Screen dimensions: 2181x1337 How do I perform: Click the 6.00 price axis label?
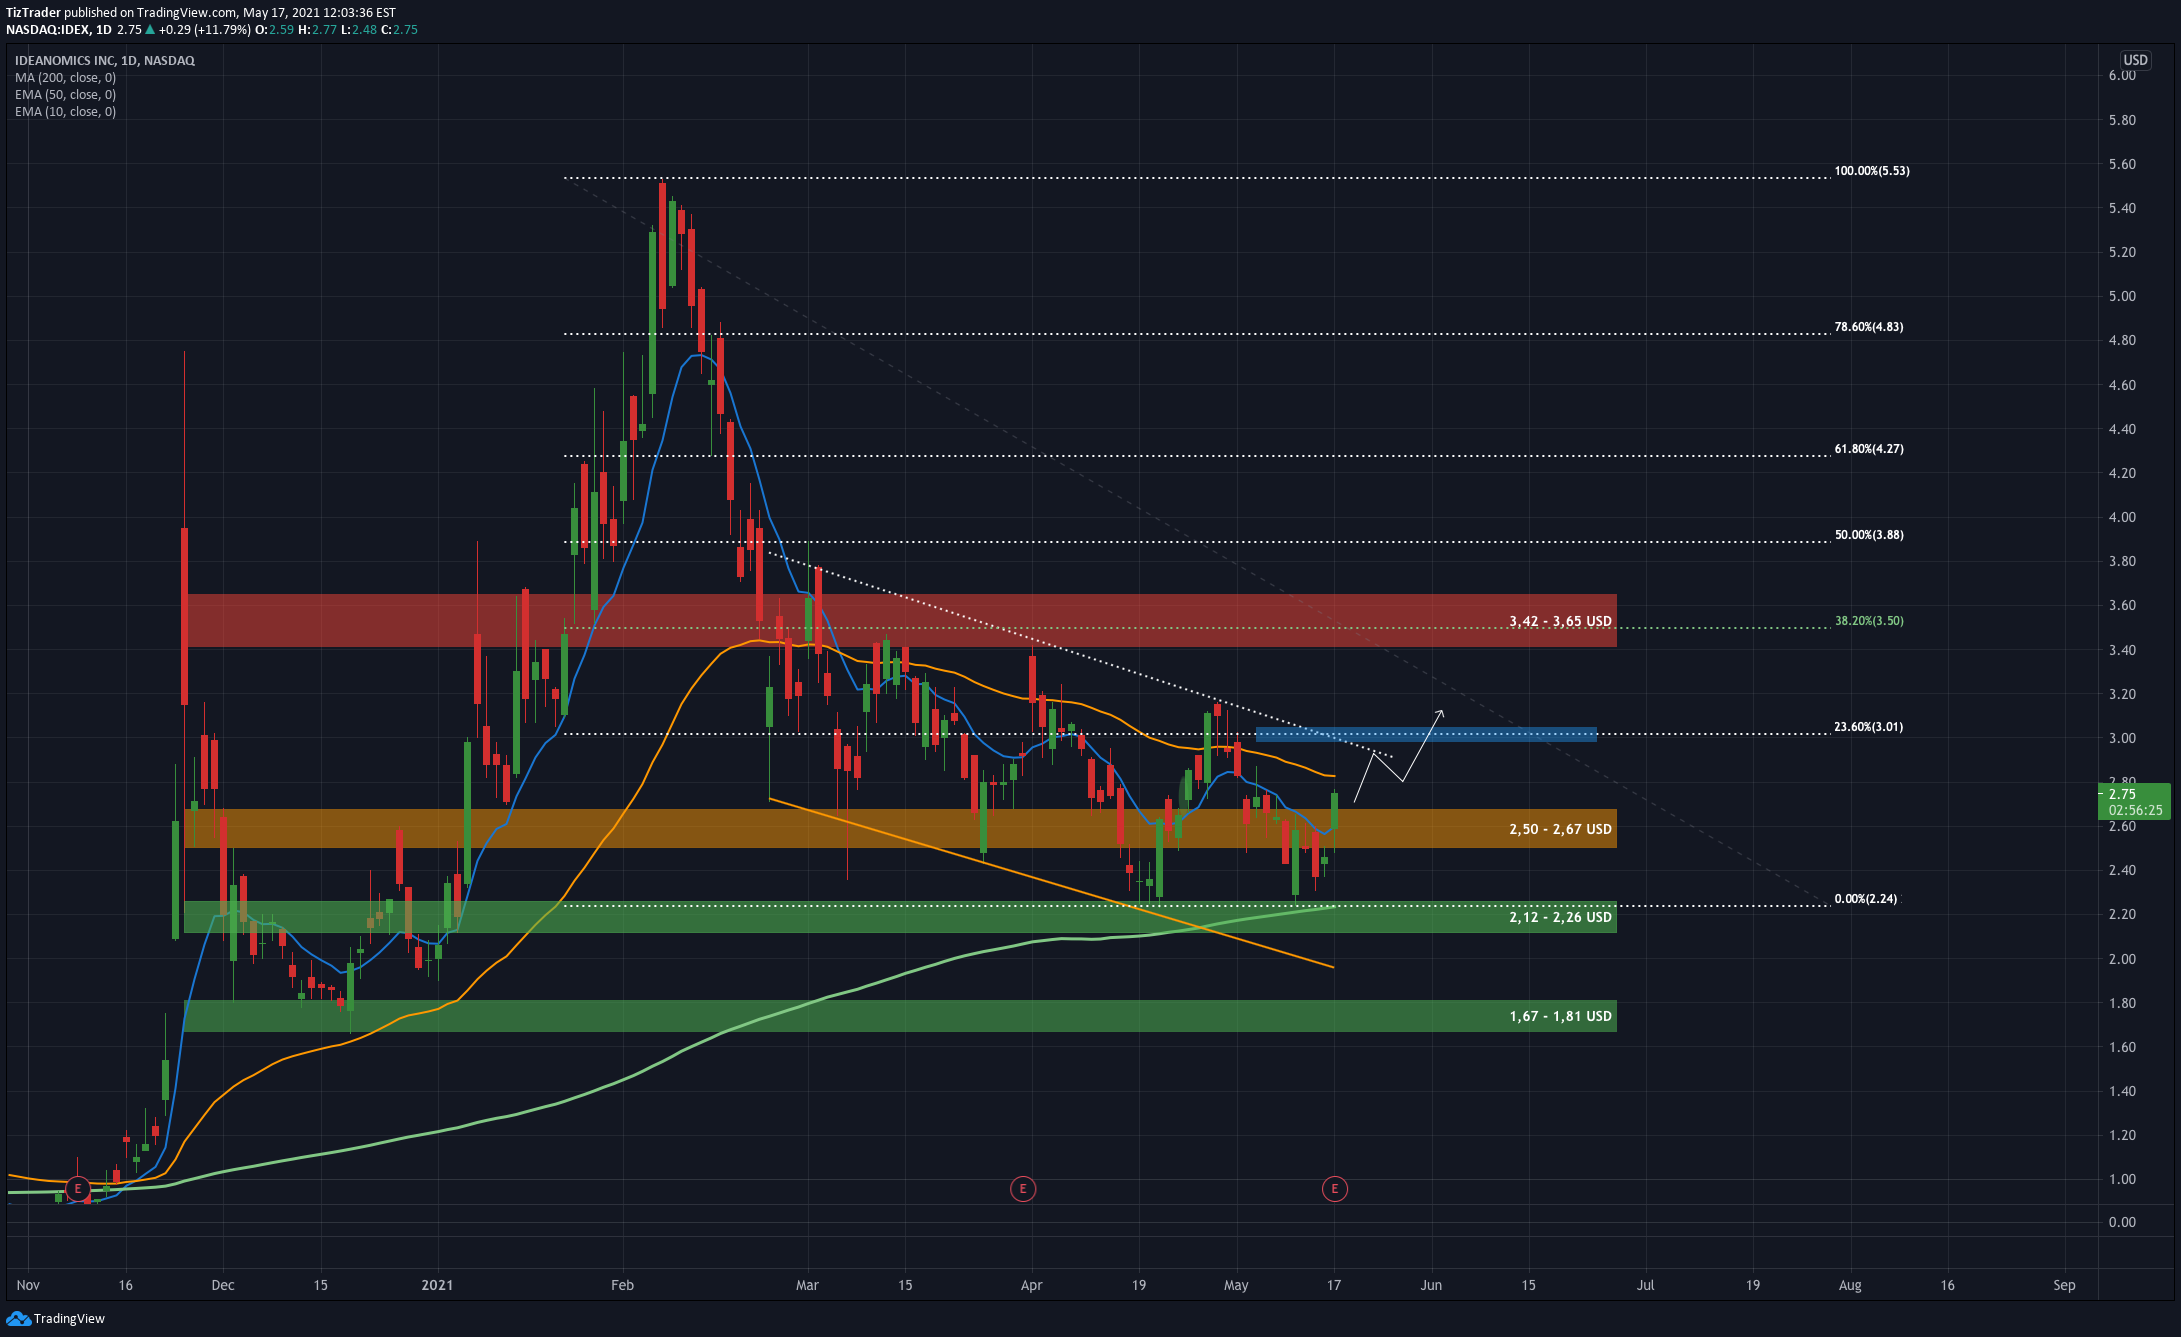[2122, 76]
